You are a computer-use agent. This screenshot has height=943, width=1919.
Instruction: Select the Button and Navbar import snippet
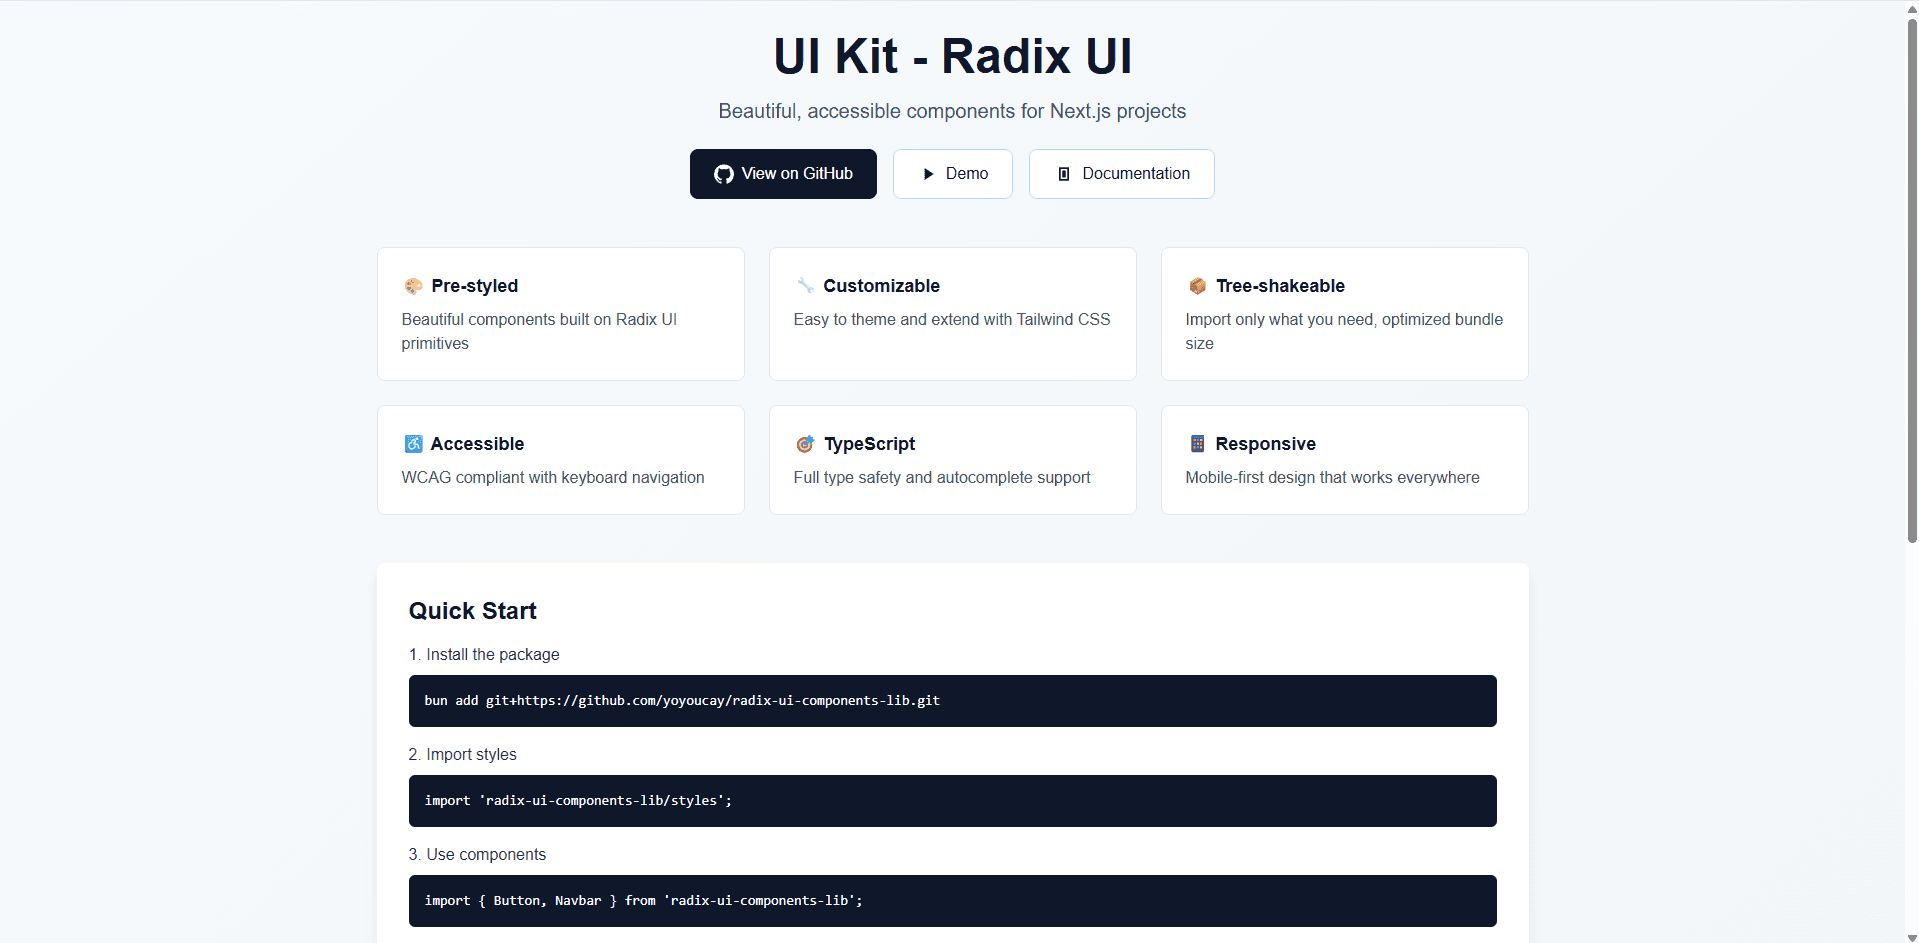coord(643,900)
